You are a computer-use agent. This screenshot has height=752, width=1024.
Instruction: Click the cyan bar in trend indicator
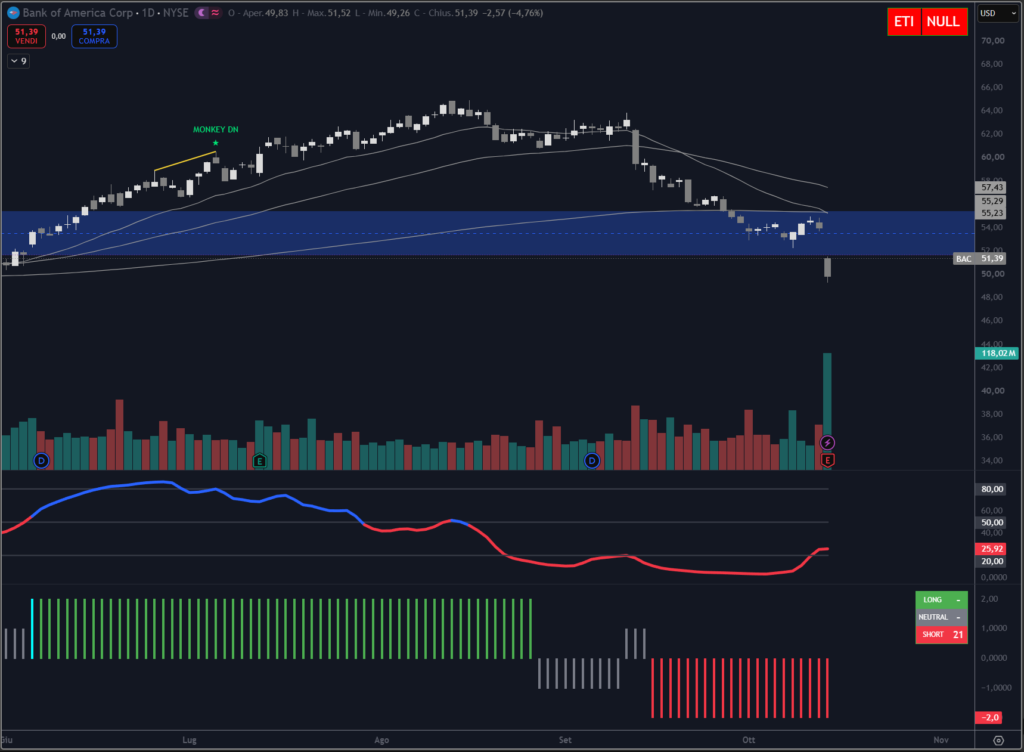[x=32, y=628]
